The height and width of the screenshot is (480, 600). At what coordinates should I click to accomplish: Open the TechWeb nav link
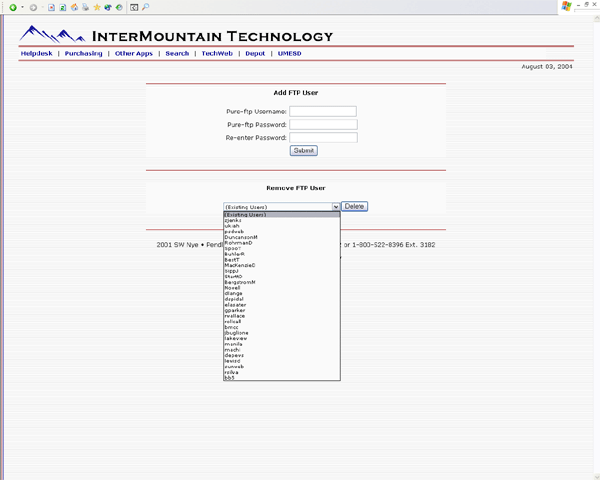tap(217, 54)
